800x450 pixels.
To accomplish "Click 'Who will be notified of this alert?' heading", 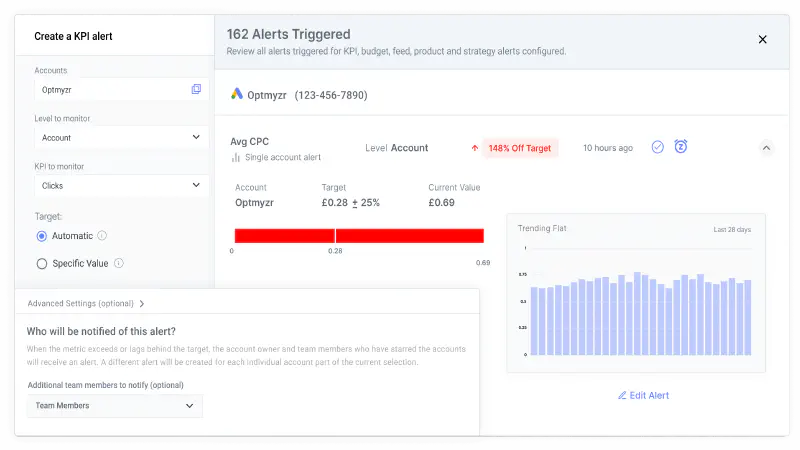I will tap(101, 332).
